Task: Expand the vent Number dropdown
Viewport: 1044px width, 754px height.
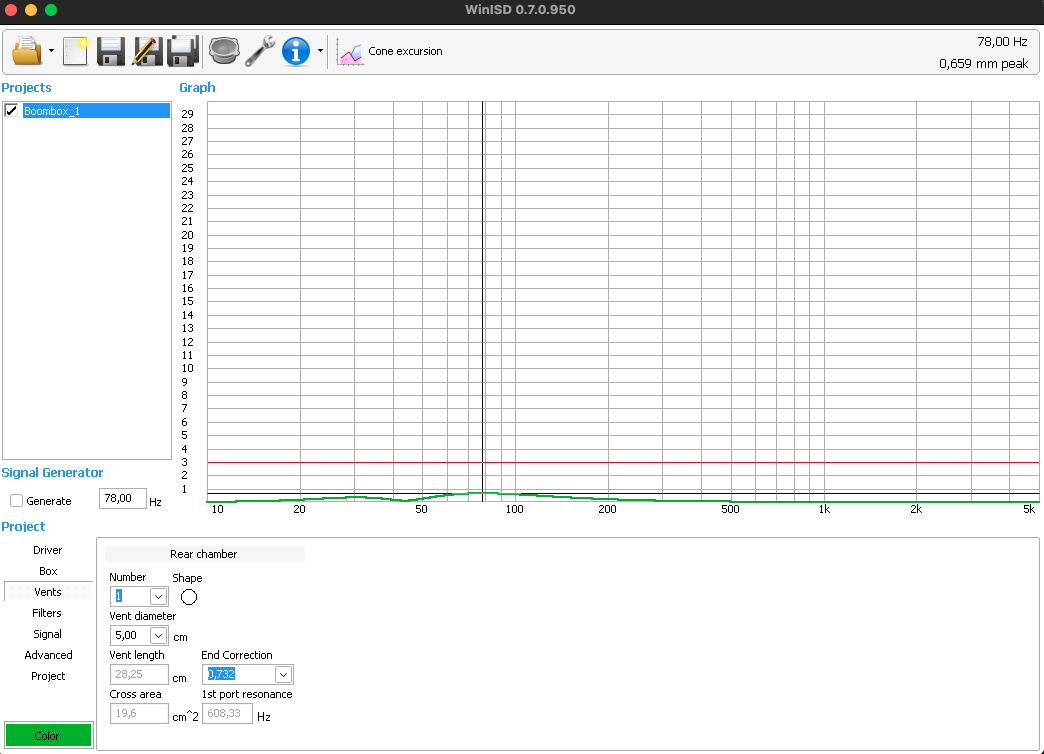Action: click(x=158, y=596)
